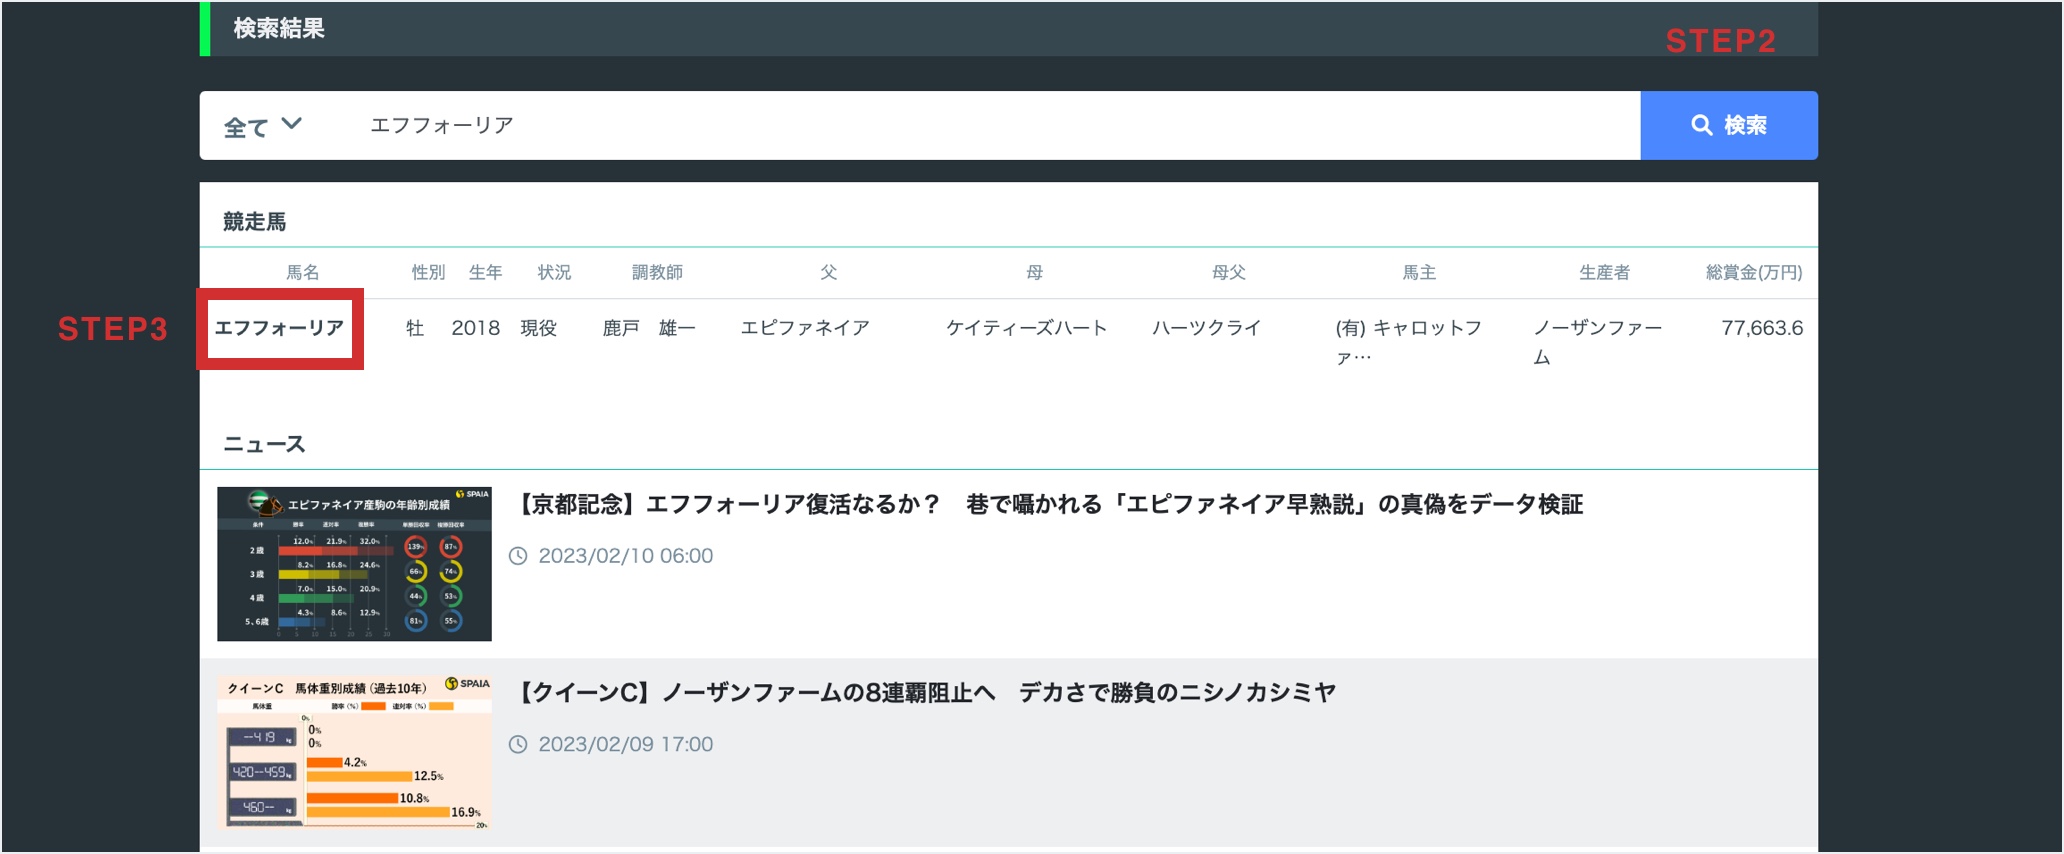Image resolution: width=2064 pixels, height=854 pixels.
Task: Click dam name ケイティーズハート
Action: 1026,328
